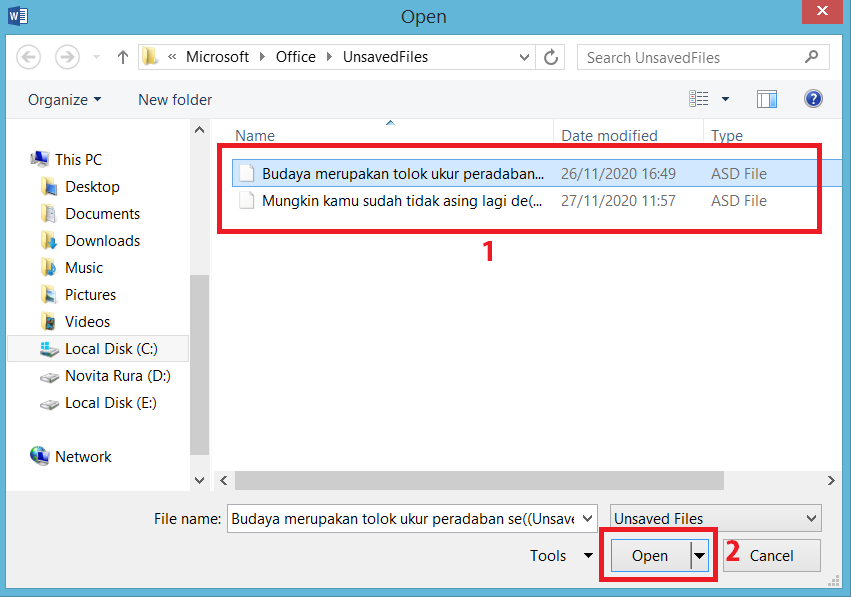This screenshot has height=597, width=851.
Task: Change the view with the view icon
Action: (698, 99)
